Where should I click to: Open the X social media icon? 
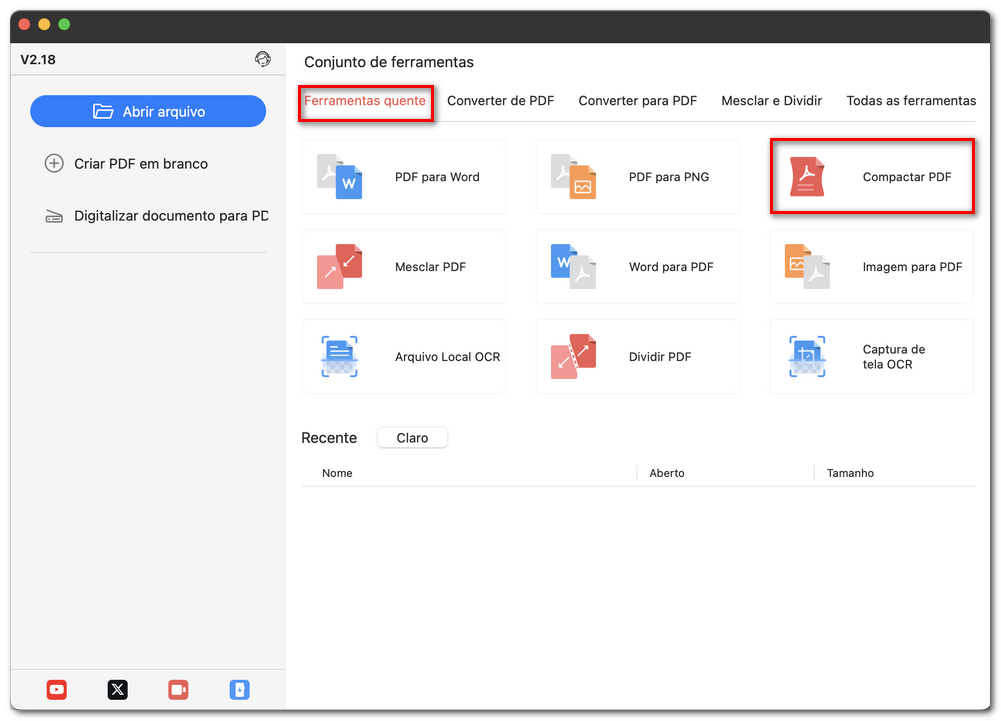tap(117, 690)
